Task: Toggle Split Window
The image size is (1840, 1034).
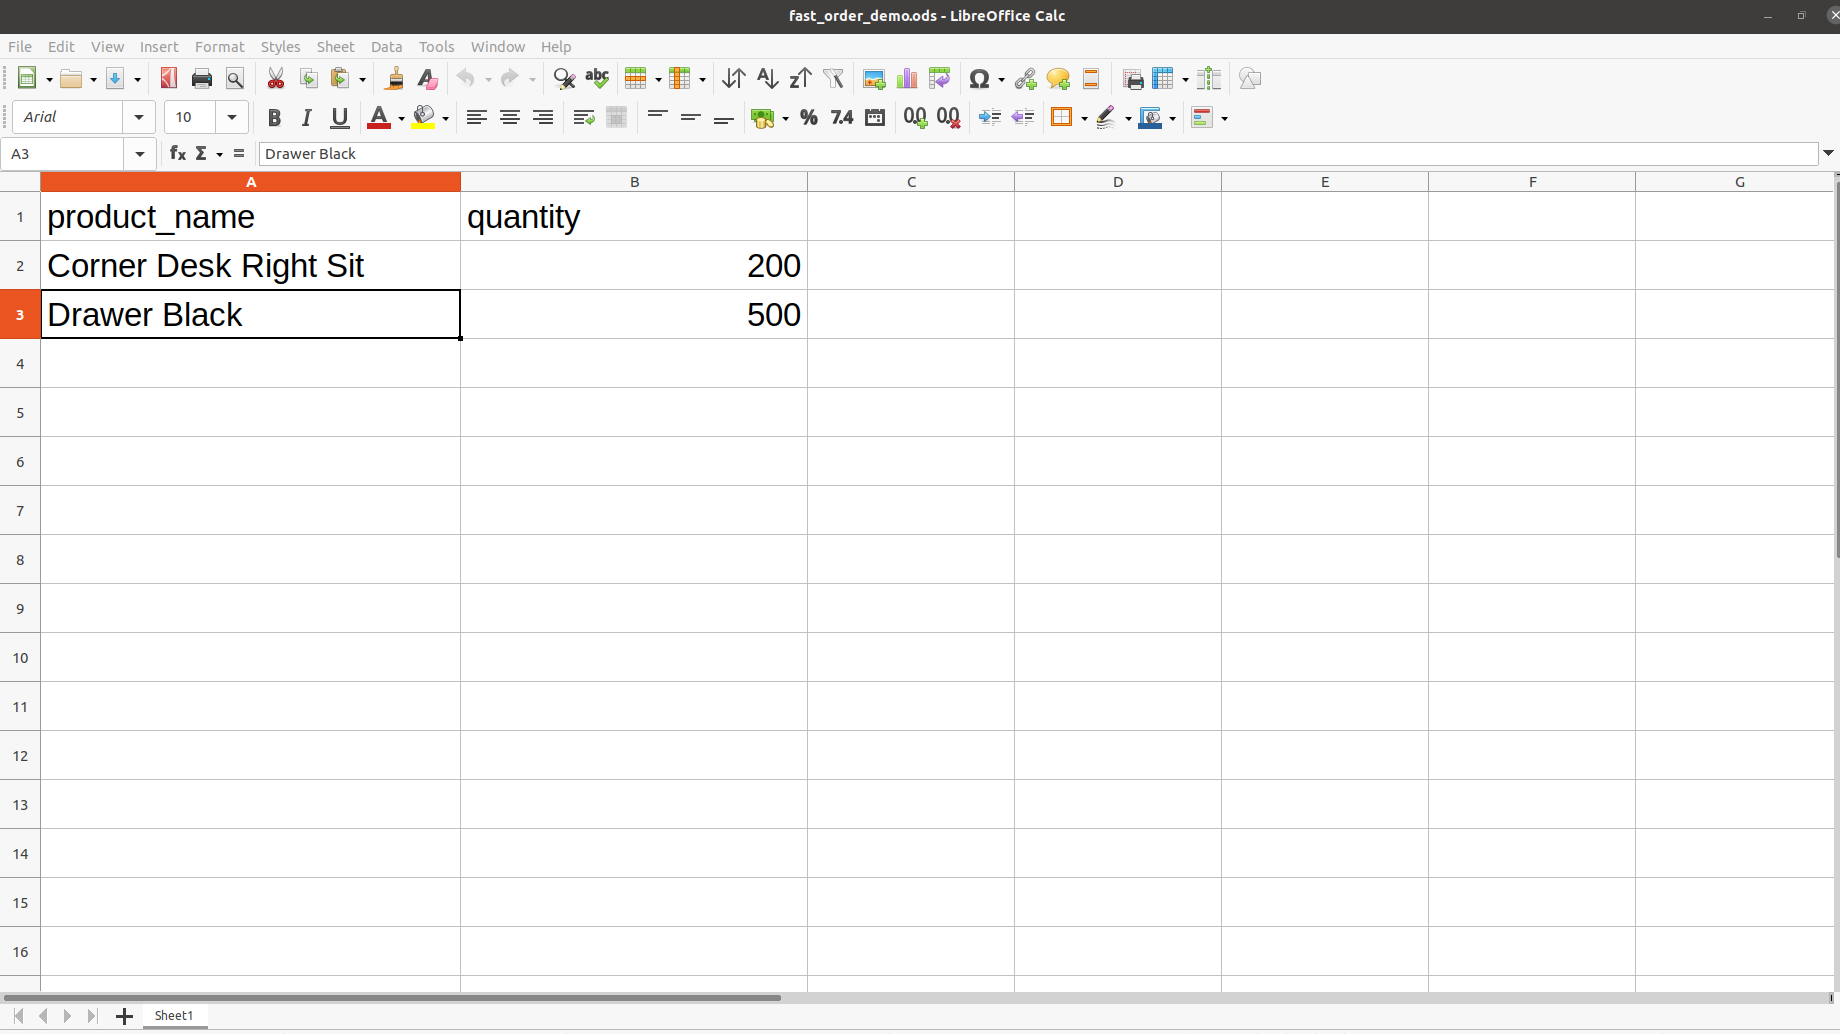Action: (x=1209, y=79)
